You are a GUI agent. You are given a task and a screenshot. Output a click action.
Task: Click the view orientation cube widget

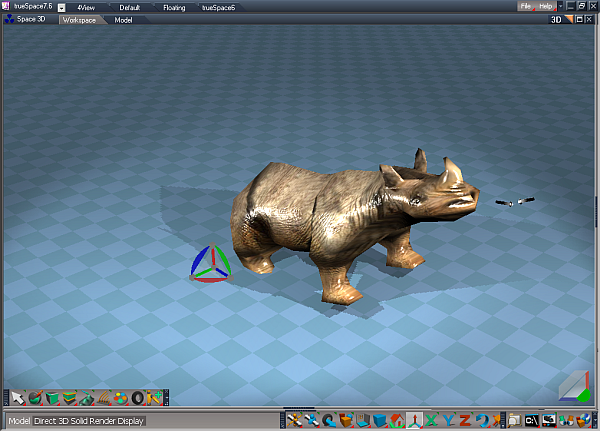[x=575, y=387]
